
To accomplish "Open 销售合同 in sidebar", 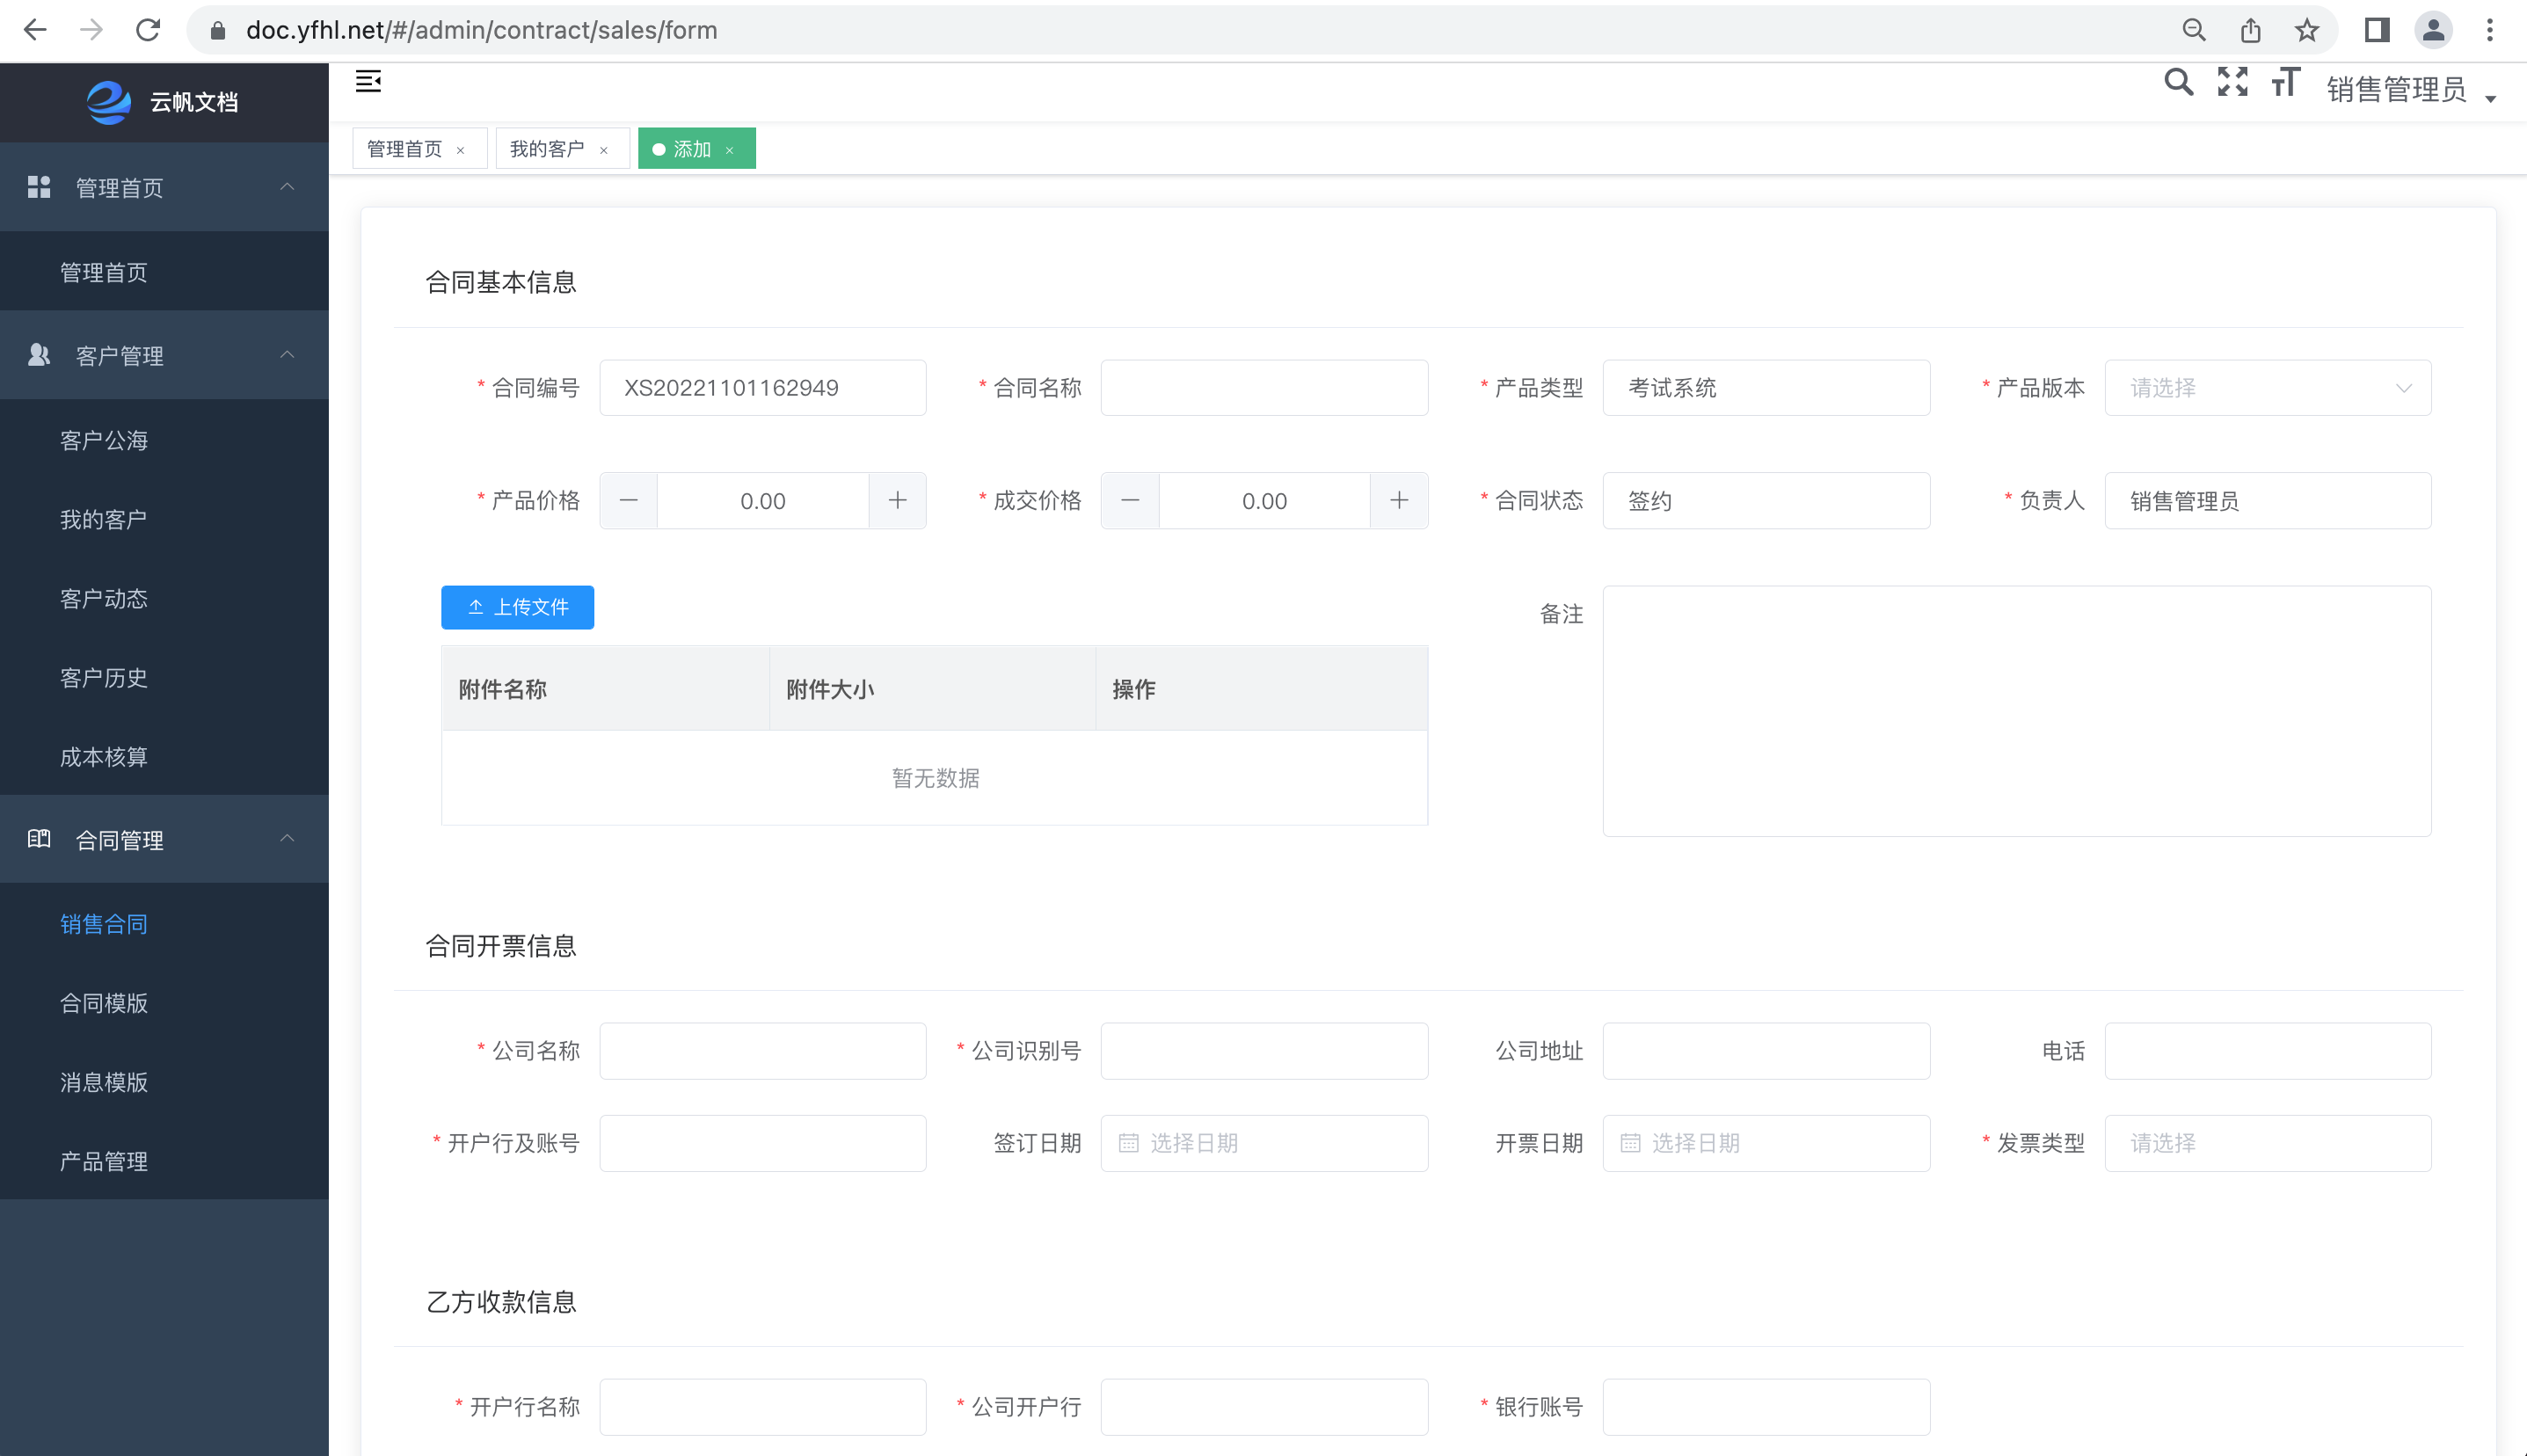I will (164, 923).
